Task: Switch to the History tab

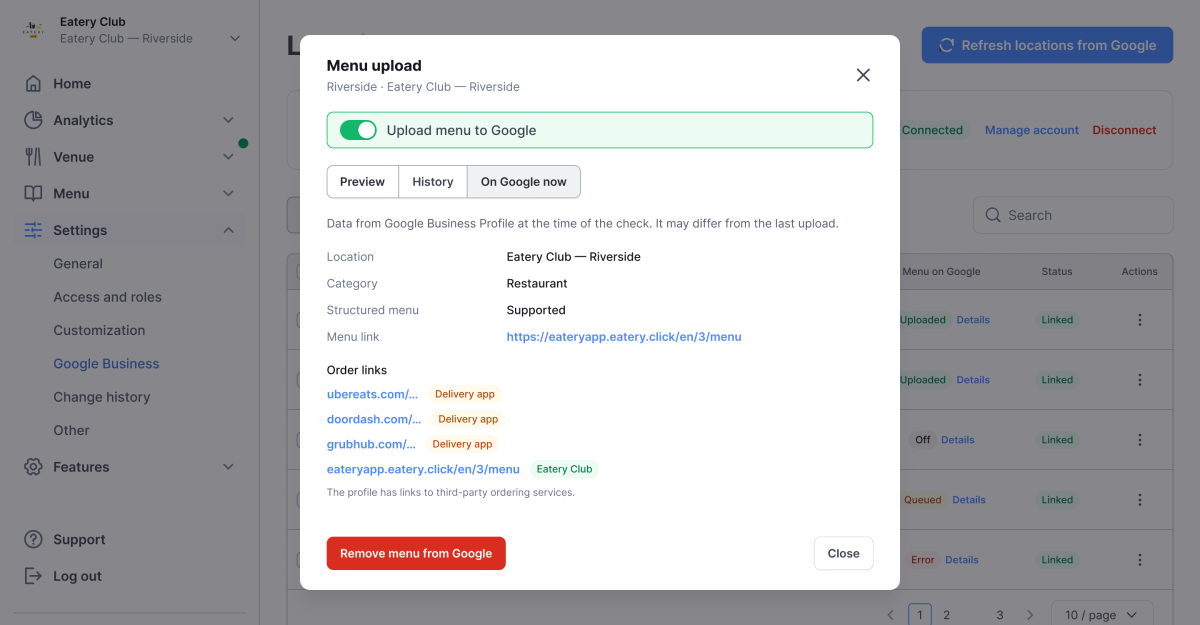Action: (433, 182)
